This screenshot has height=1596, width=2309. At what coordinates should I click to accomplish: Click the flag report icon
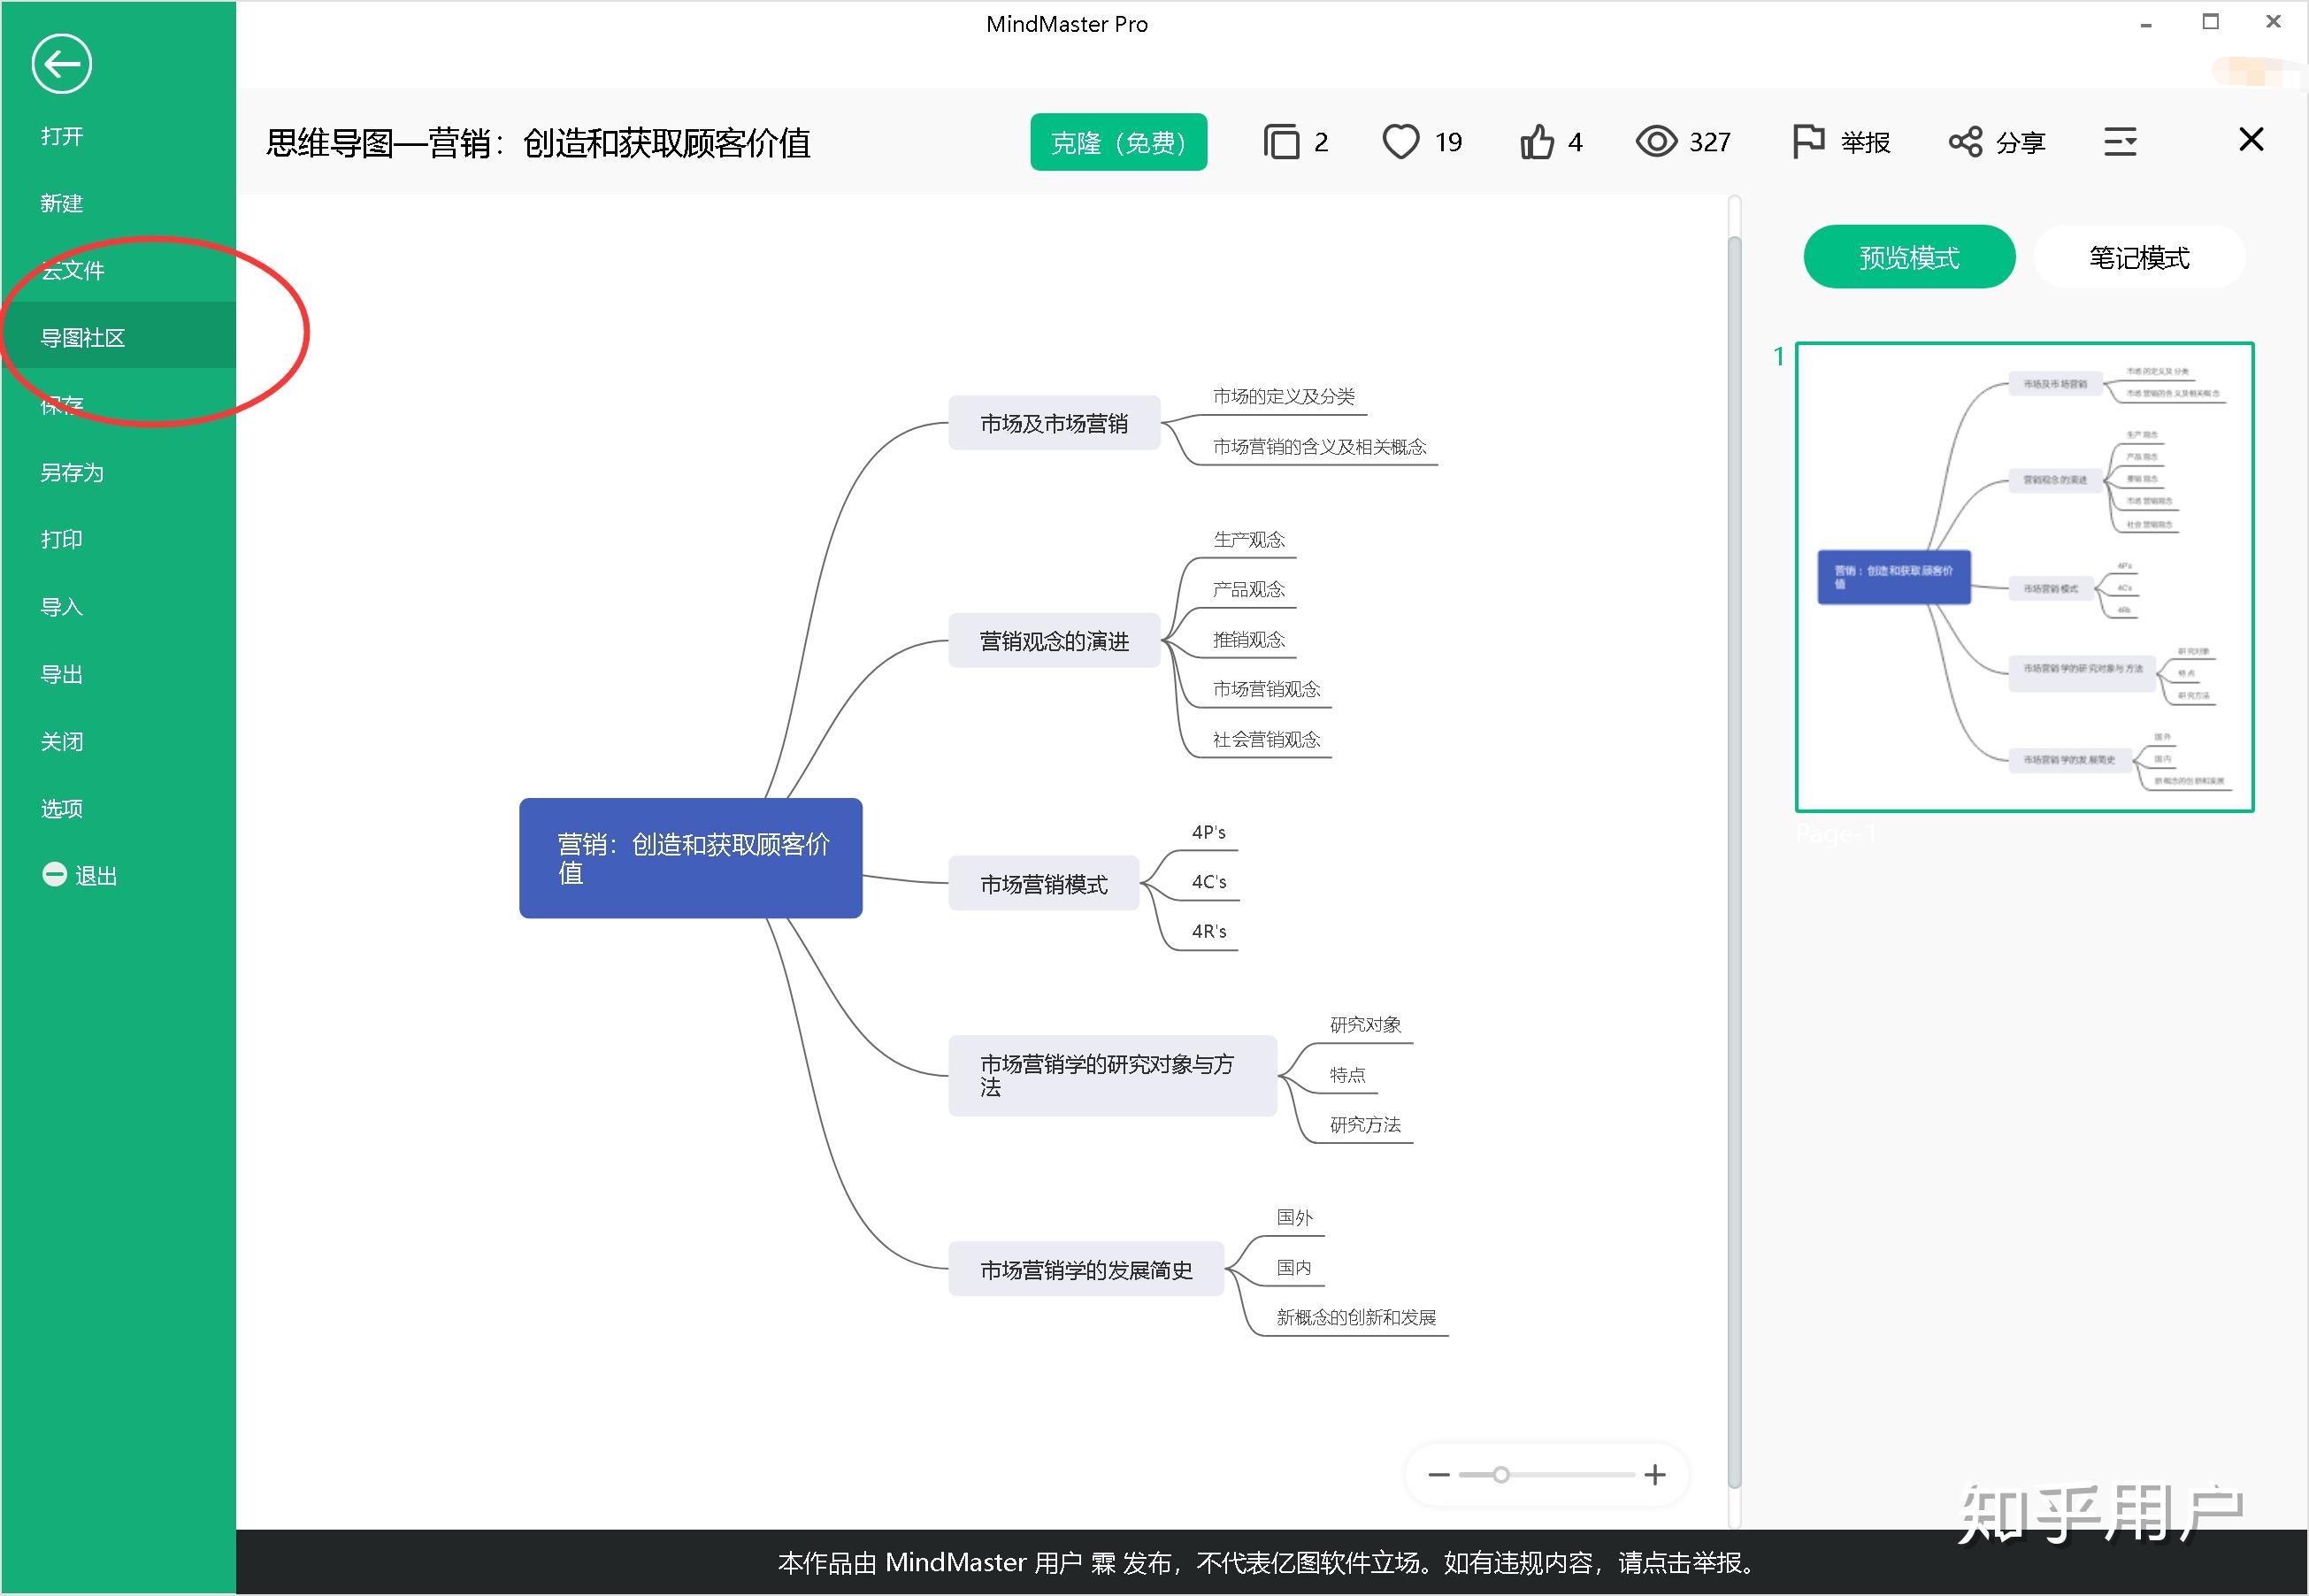pyautogui.click(x=1808, y=142)
